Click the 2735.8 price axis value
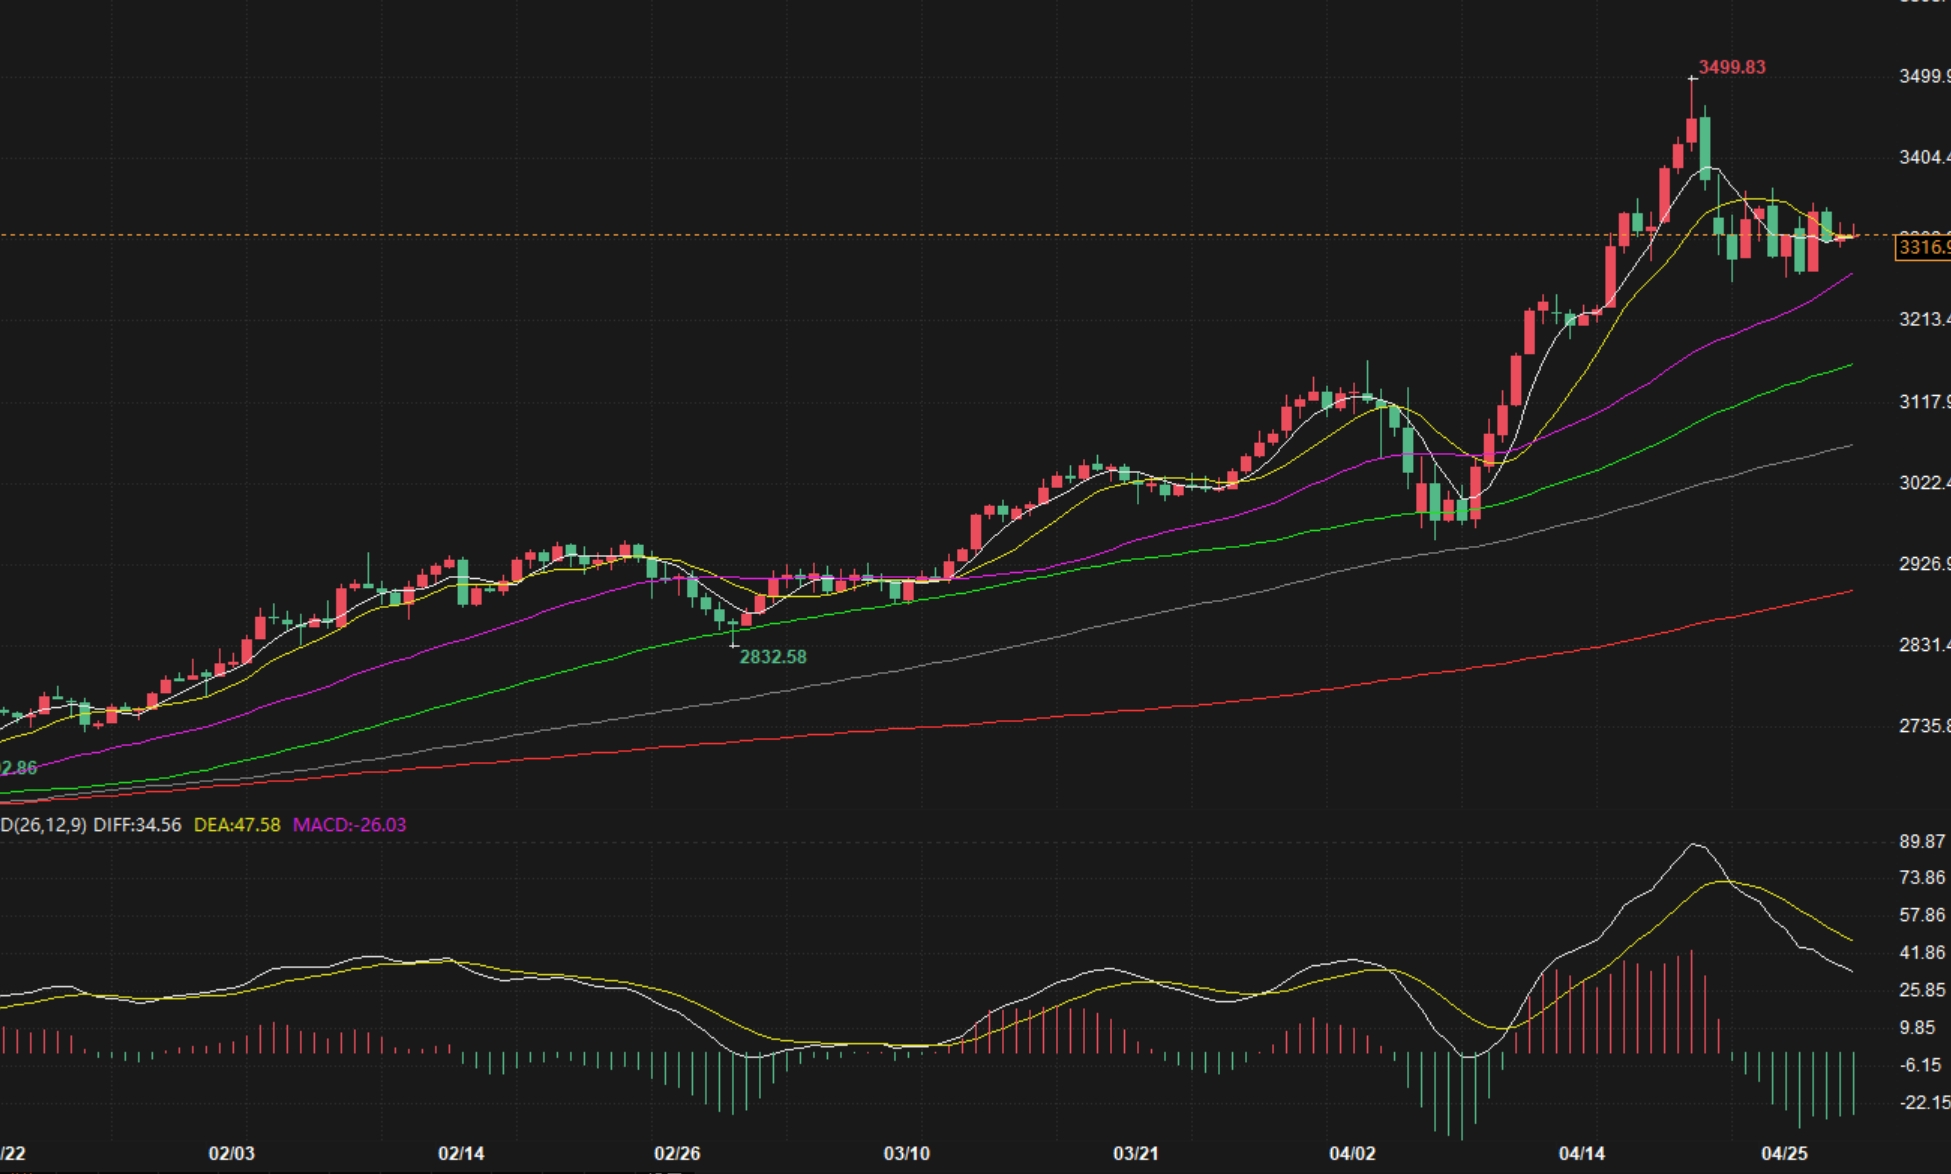The height and width of the screenshot is (1174, 1951). click(x=1923, y=726)
